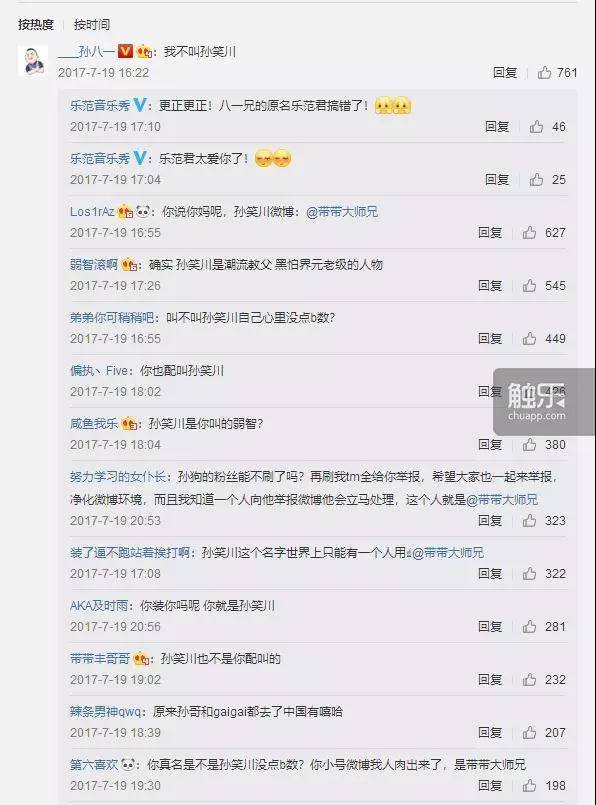This screenshot has height=805, width=596.
Task: Click thumbs-up on the 545-likes comment
Action: 529,285
